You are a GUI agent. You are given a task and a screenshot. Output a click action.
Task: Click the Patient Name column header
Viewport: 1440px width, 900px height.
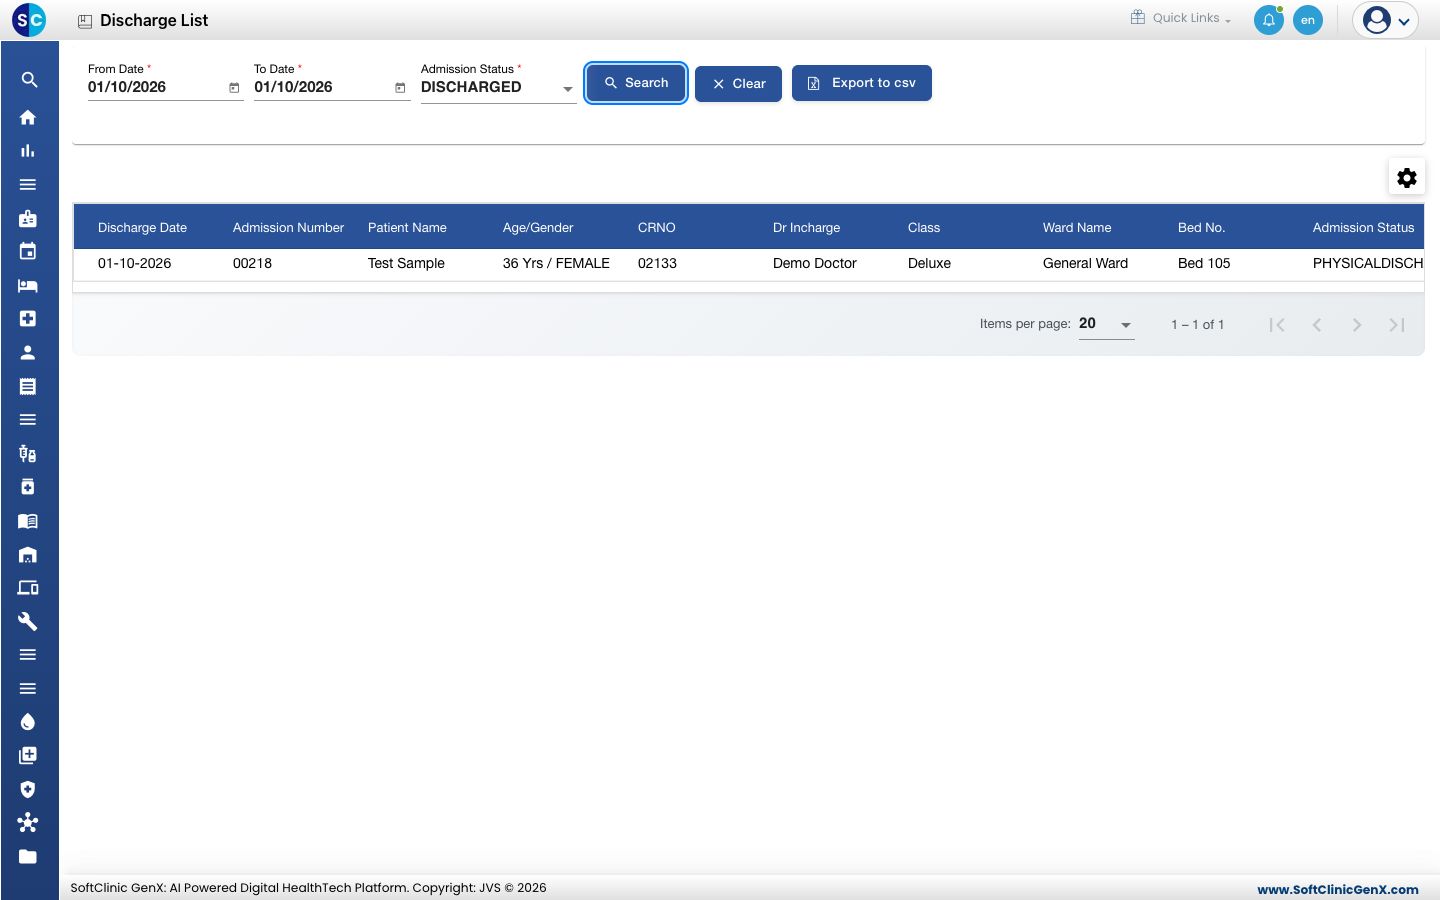[x=407, y=228]
